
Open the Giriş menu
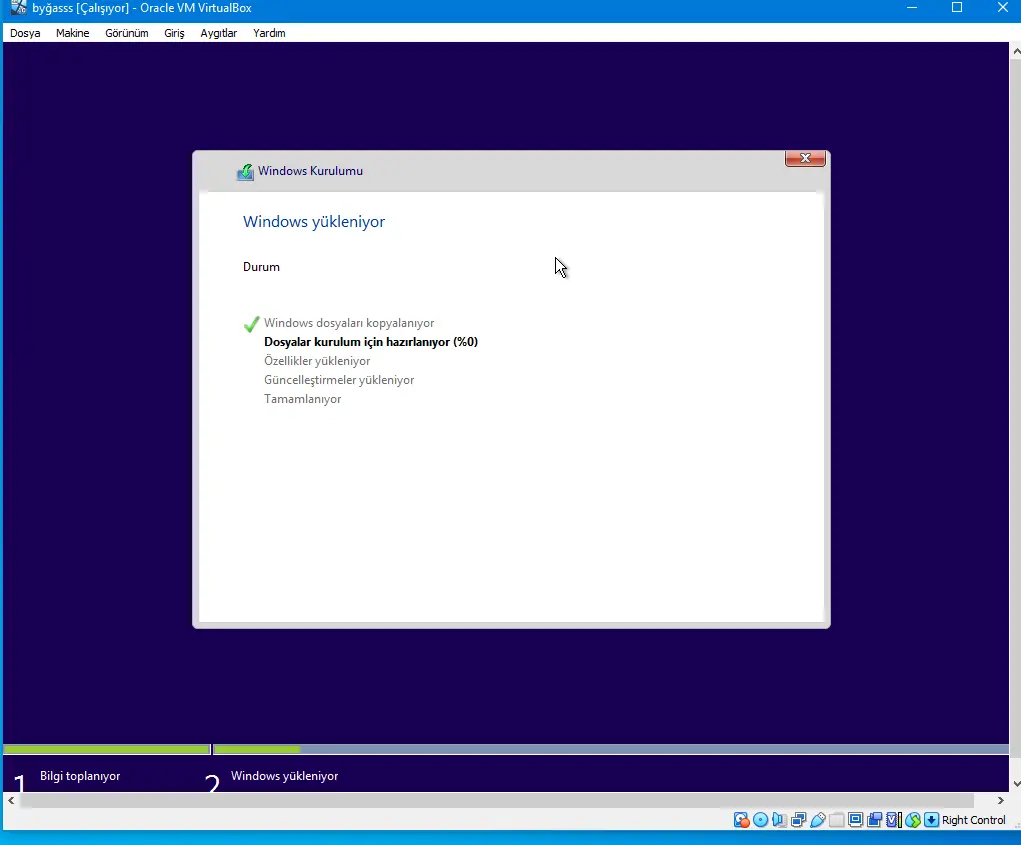tap(174, 33)
